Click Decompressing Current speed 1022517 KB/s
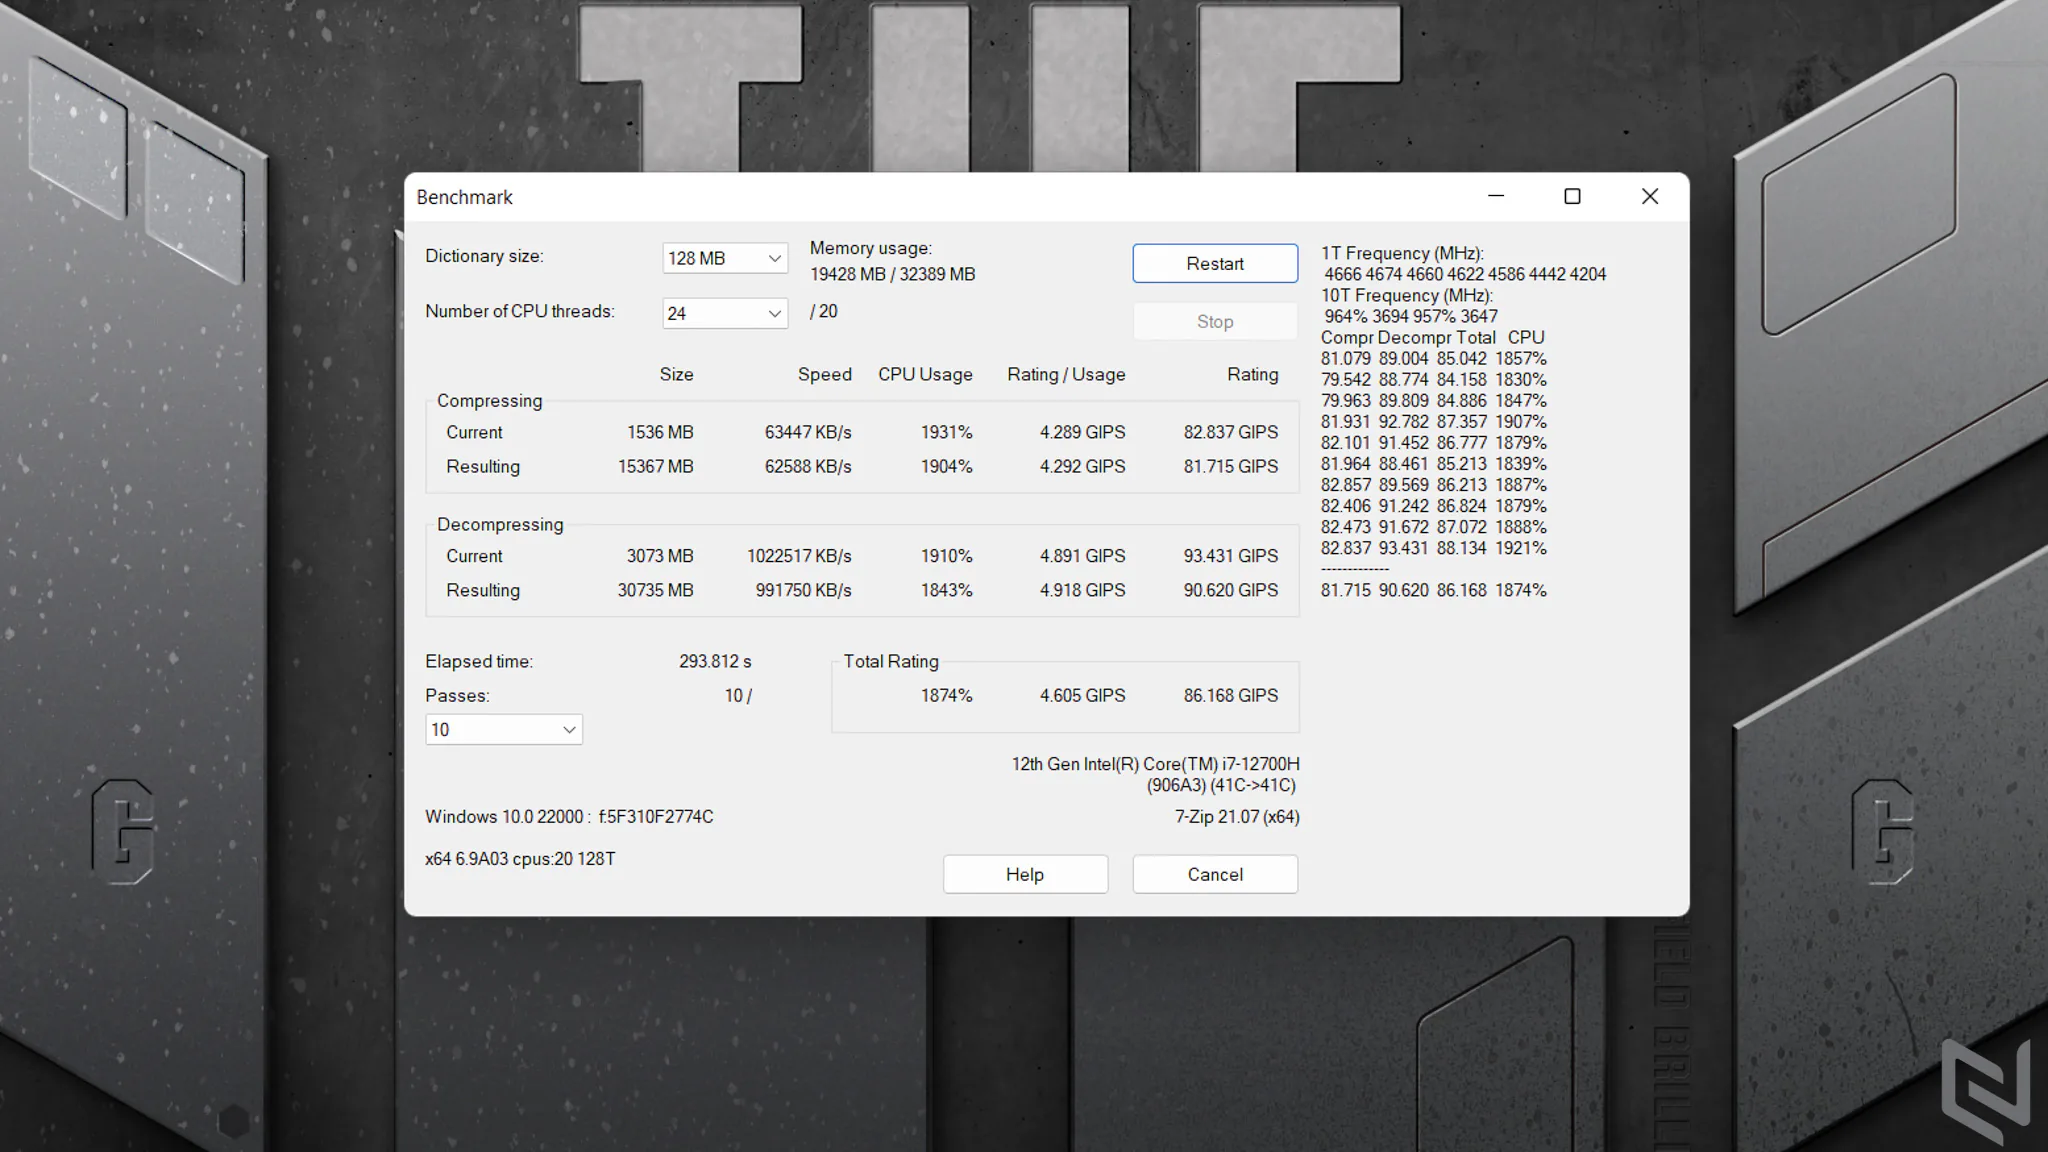Image resolution: width=2048 pixels, height=1152 pixels. tap(799, 556)
